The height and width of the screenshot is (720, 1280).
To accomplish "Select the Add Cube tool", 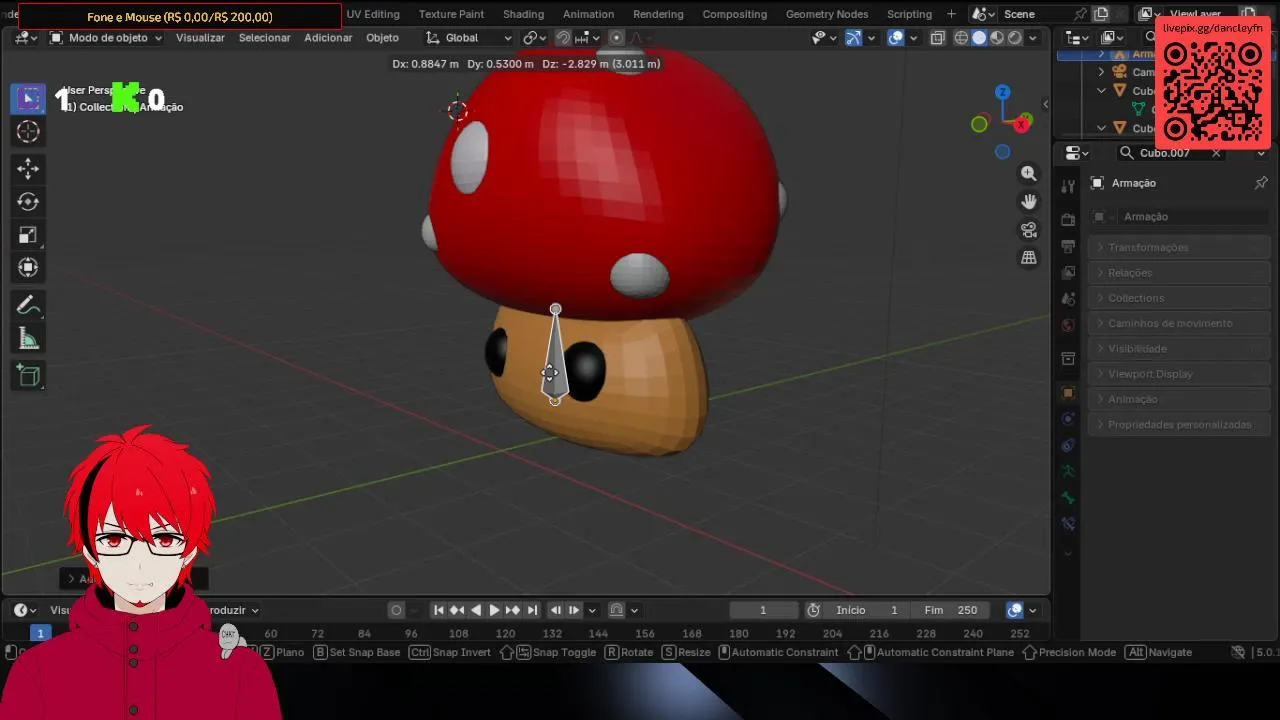I will pos(28,376).
